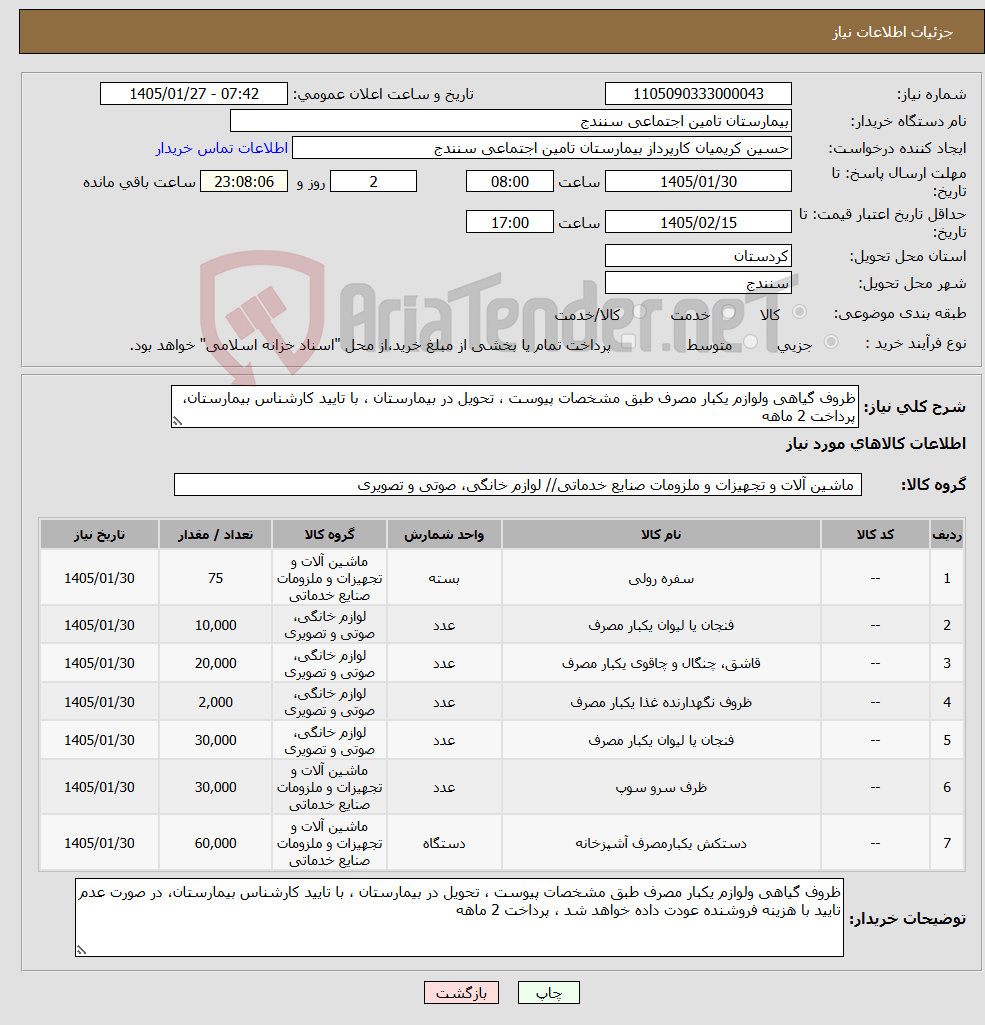985x1025 pixels.
Task: Click the دستکش یکبارمصرف آشپزخانه item
Action: click(x=661, y=843)
